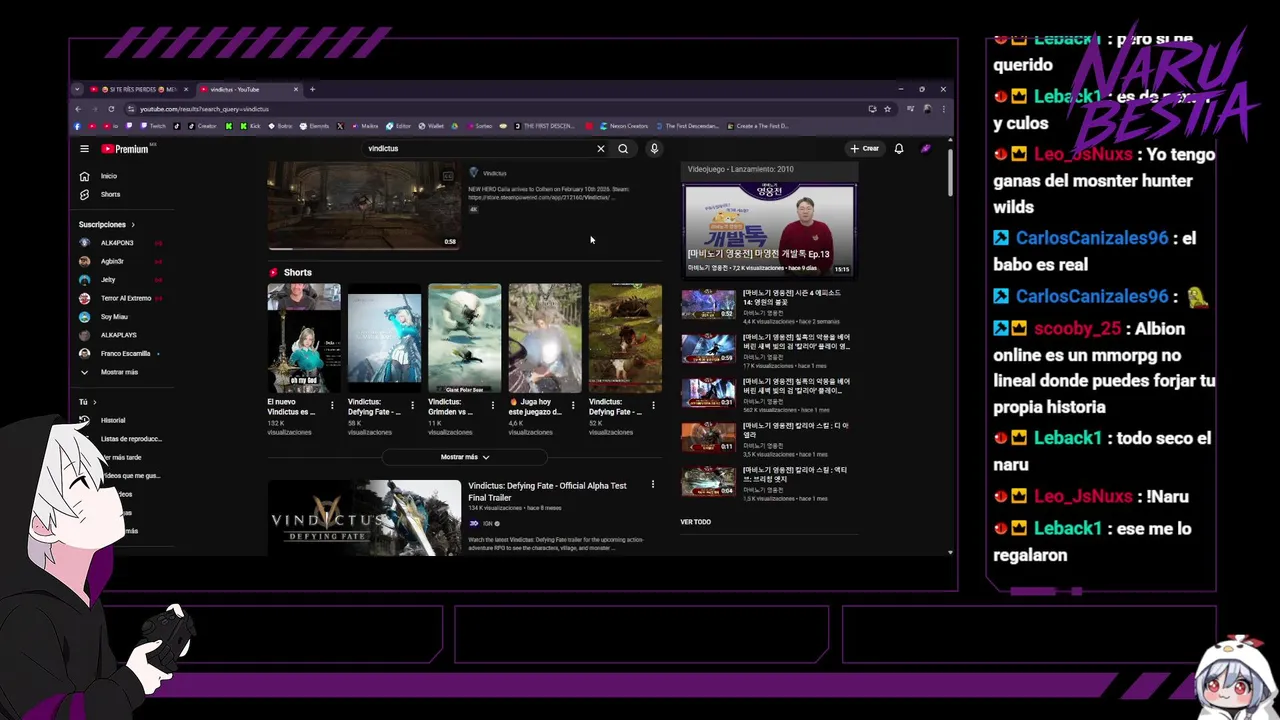Open the 0:11 video thumbnail in side list

[x=708, y=437]
